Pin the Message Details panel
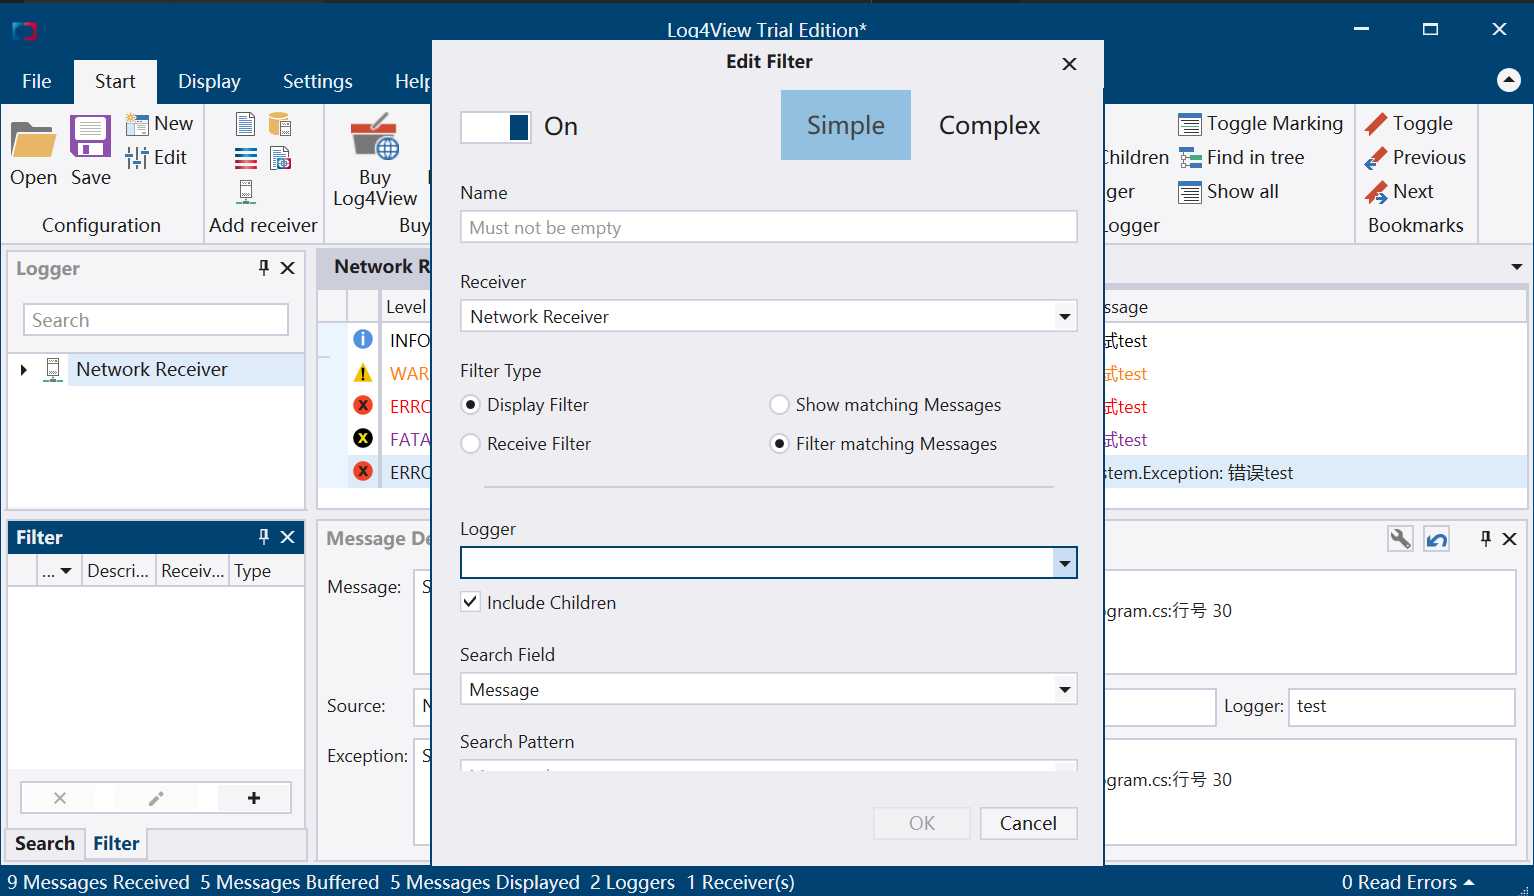Image resolution: width=1534 pixels, height=896 pixels. pos(1486,539)
